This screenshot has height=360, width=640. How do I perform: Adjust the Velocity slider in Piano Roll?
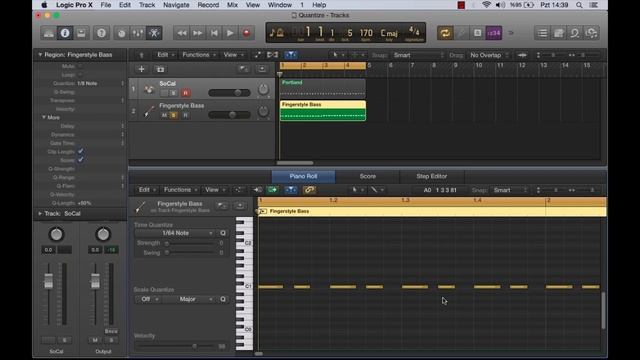tap(176, 347)
